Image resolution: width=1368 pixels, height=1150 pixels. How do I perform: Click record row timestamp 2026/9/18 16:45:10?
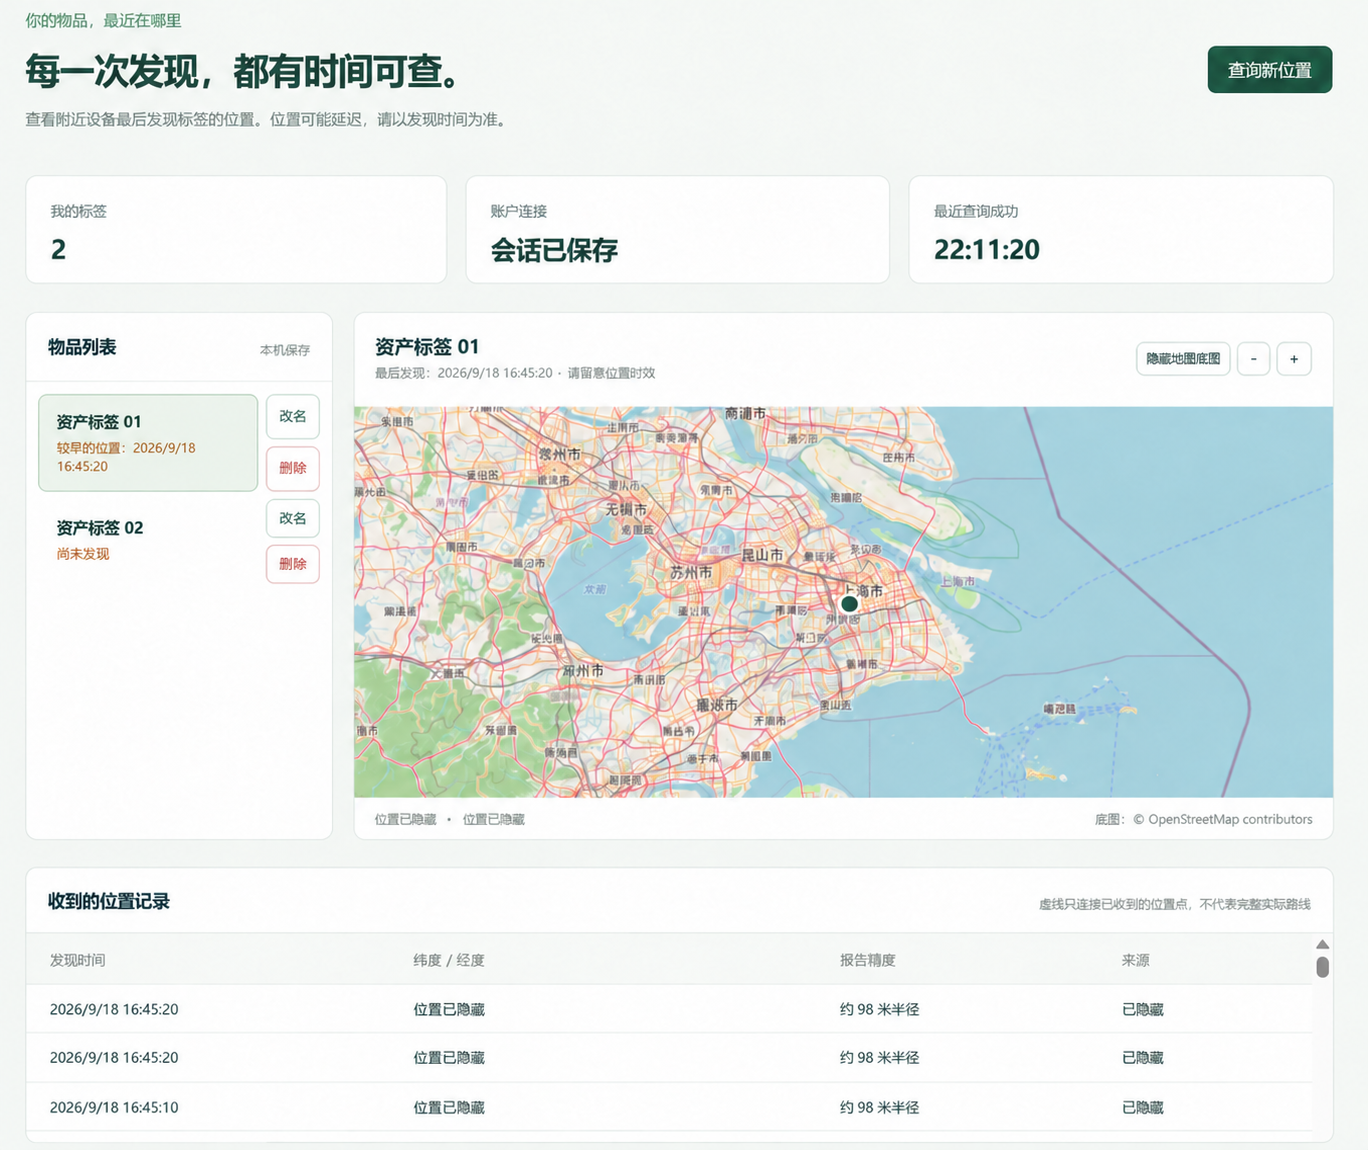coord(114,1107)
